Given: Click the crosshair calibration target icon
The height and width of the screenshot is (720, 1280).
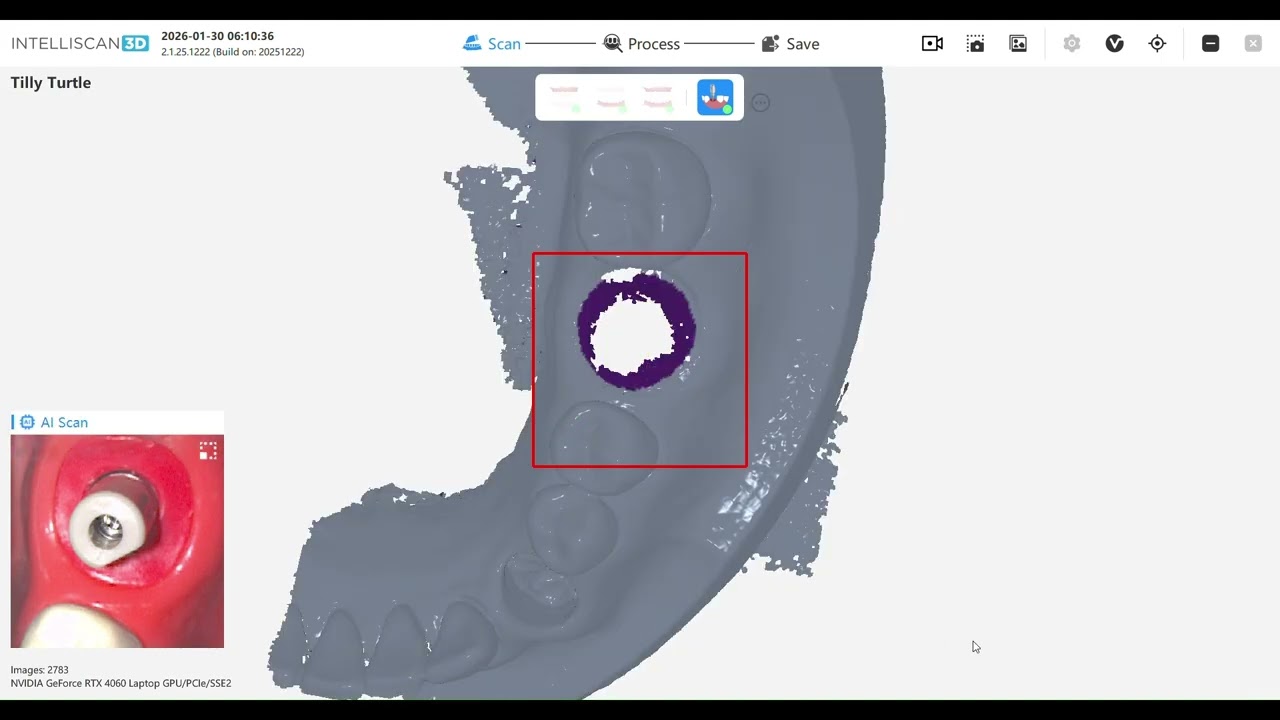Looking at the screenshot, I should coord(1157,44).
